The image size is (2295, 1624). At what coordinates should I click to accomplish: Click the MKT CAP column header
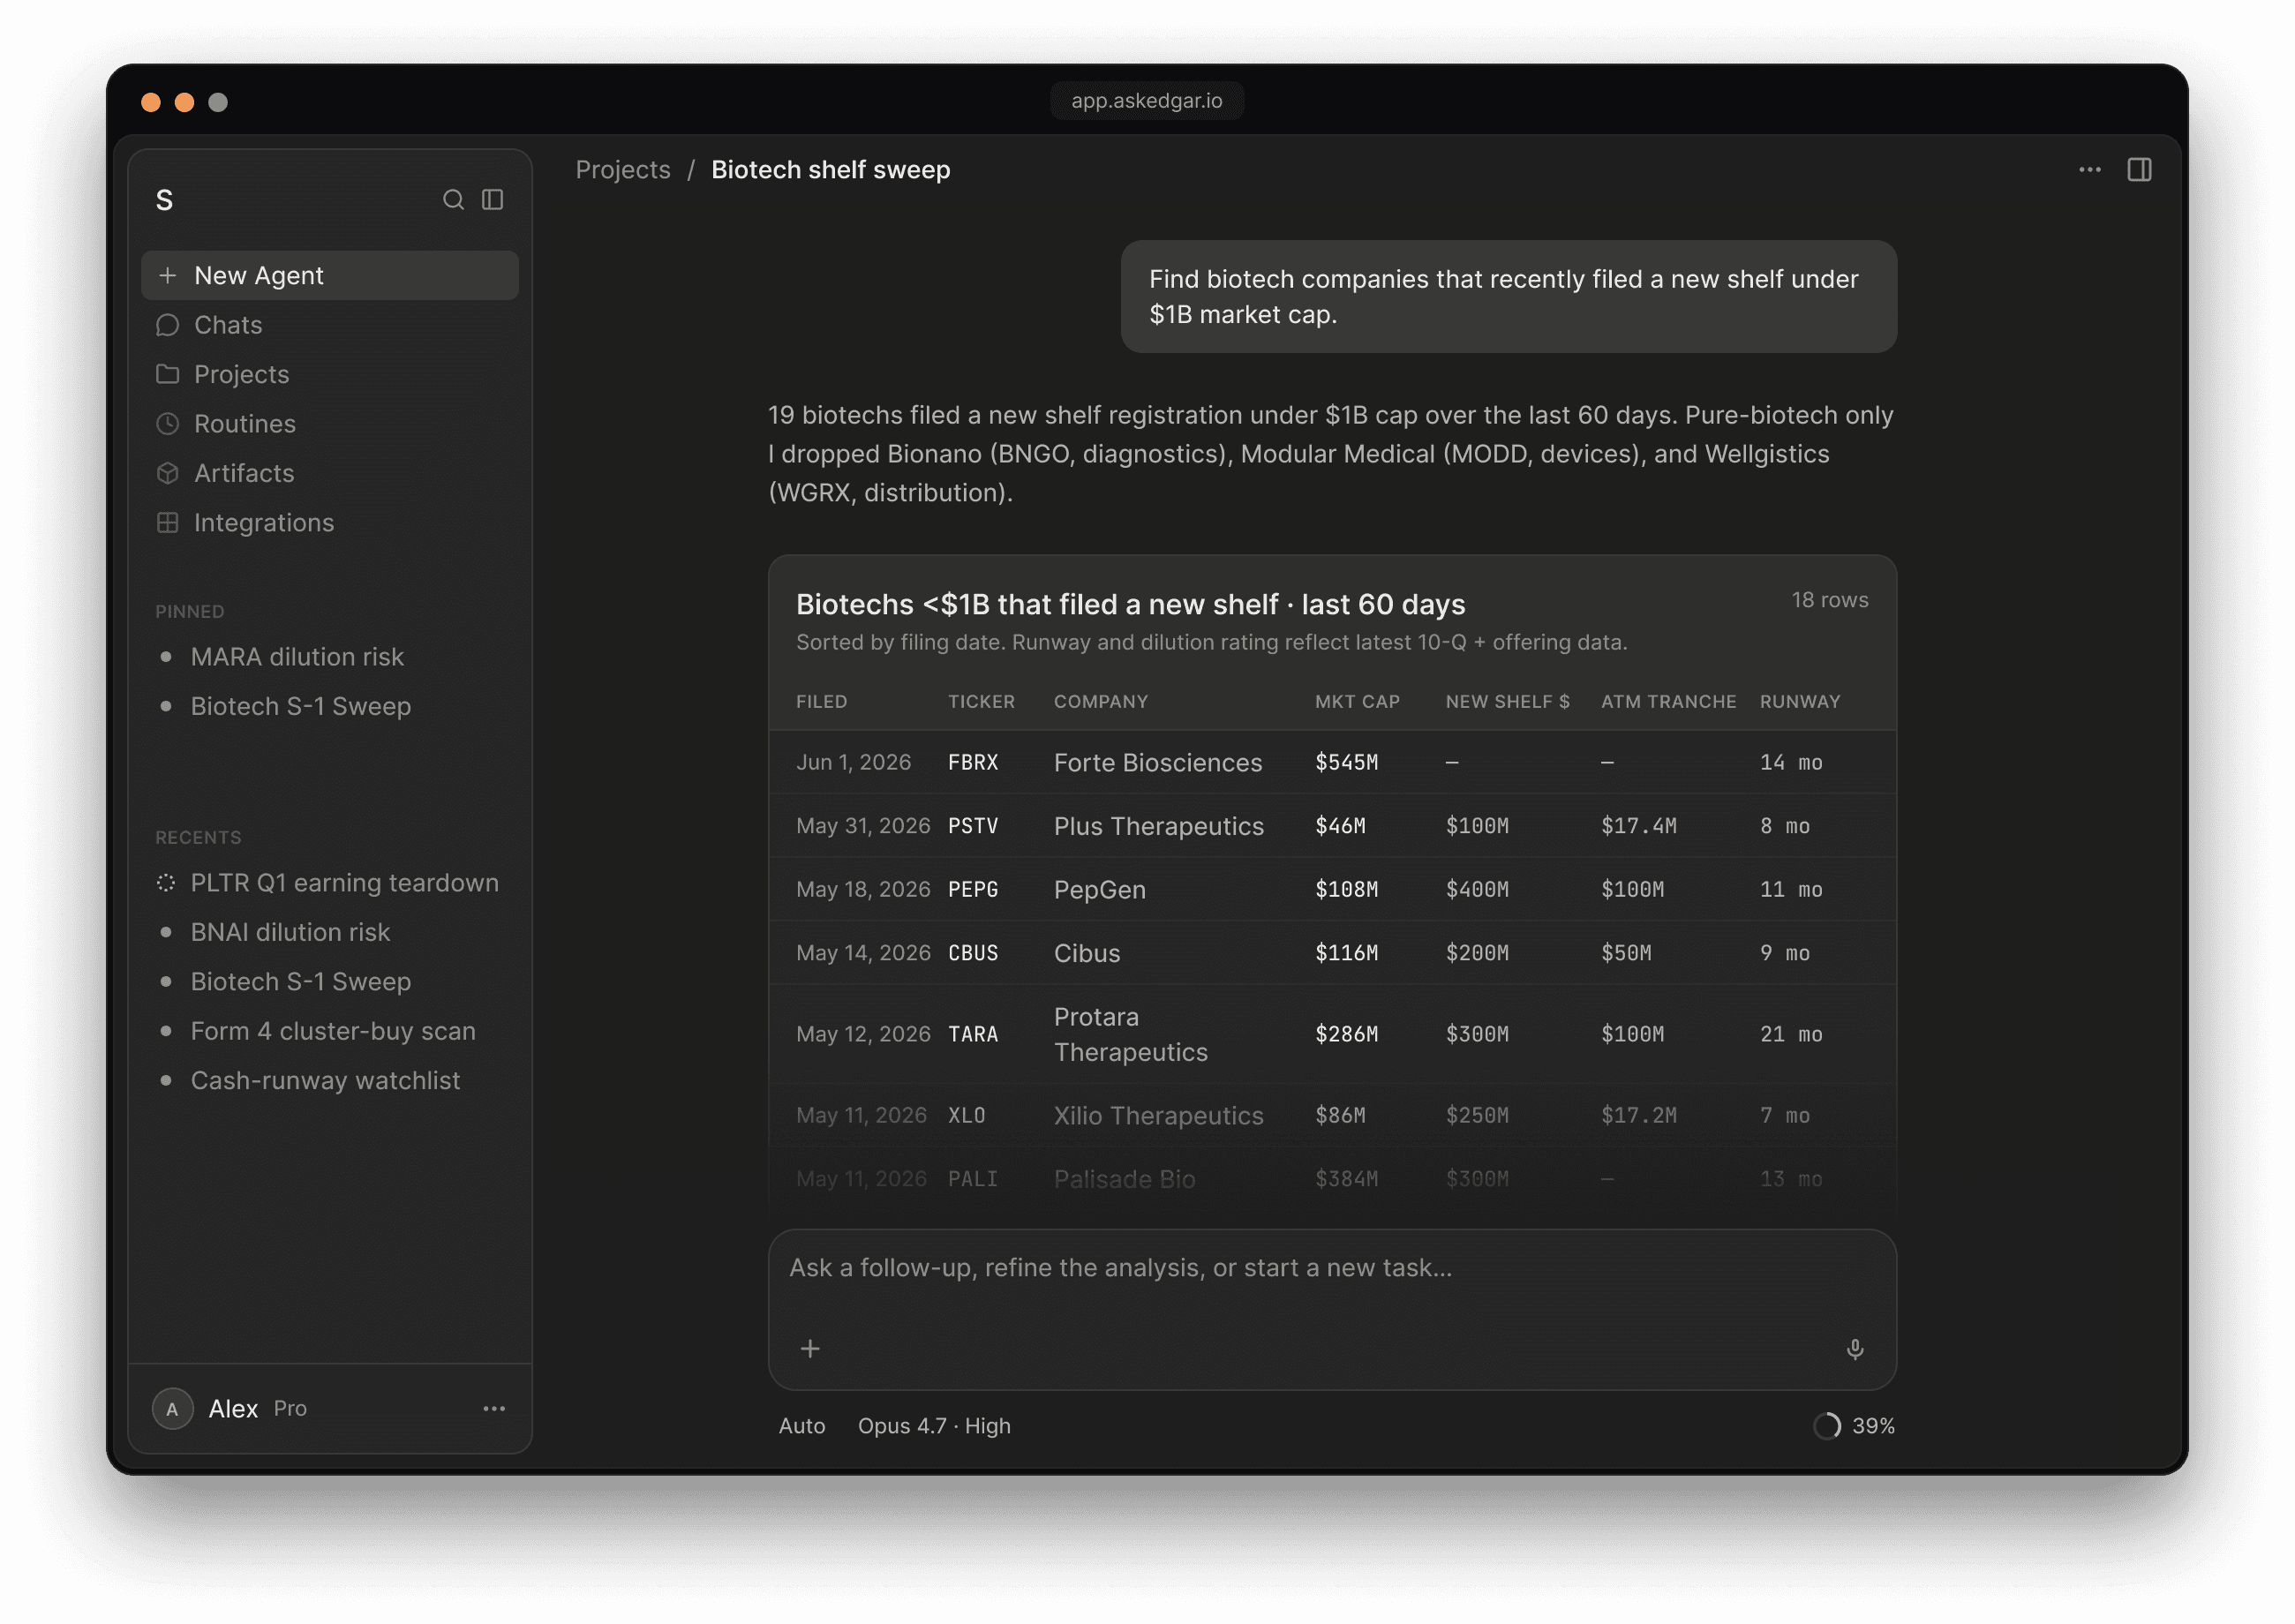(1357, 702)
